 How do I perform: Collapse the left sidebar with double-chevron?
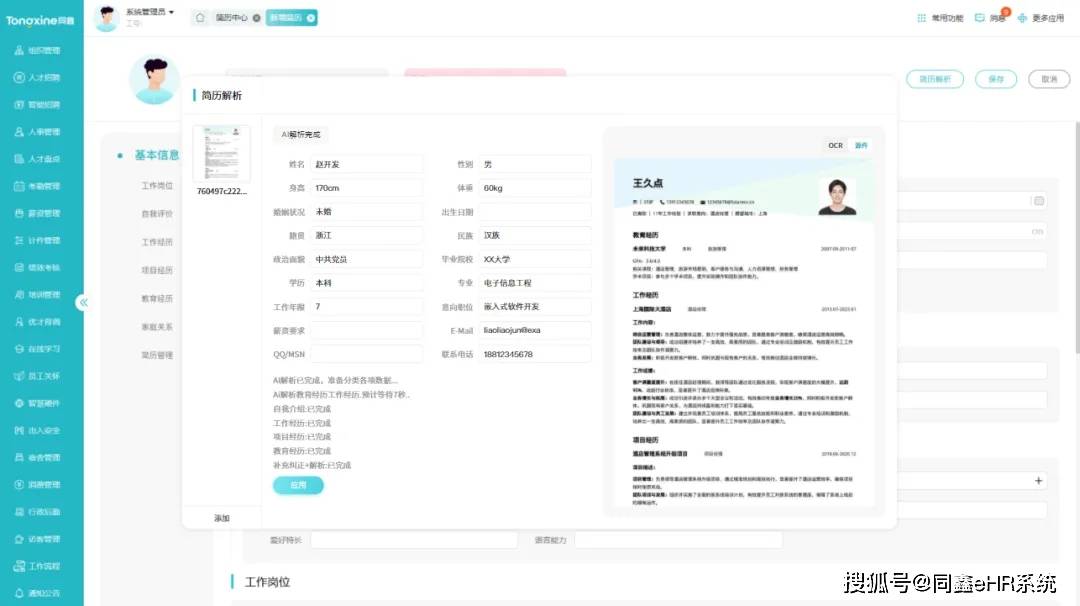coord(83,302)
